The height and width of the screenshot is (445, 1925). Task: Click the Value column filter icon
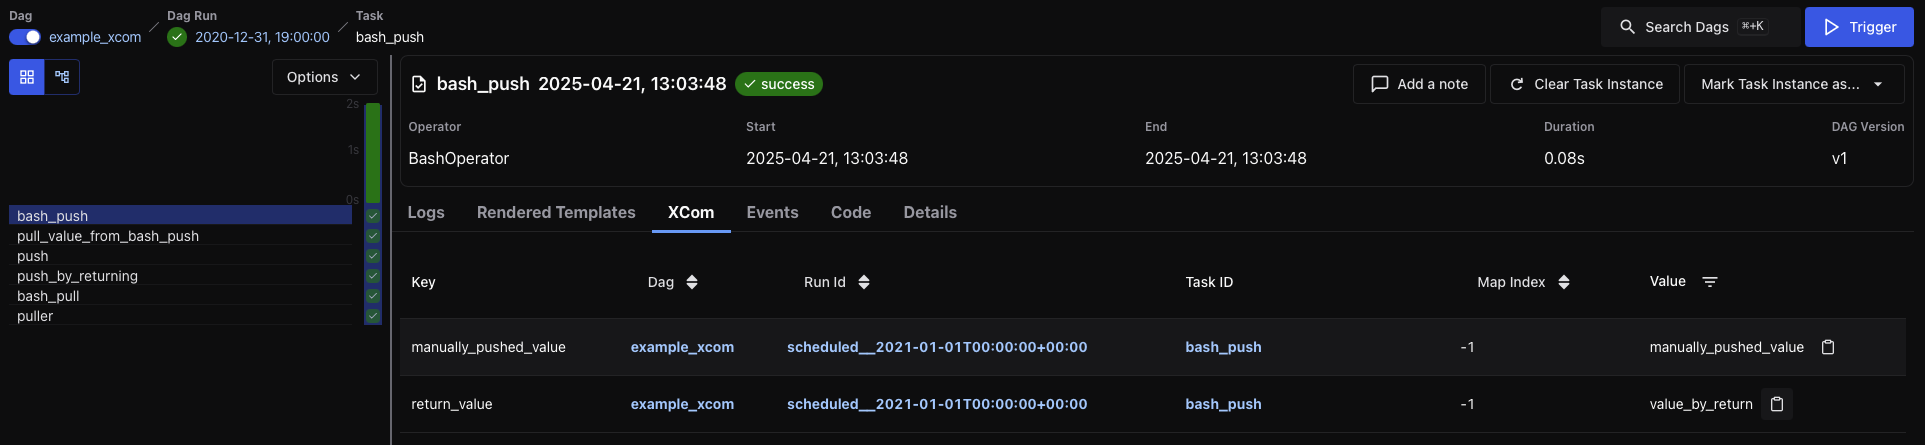1710,282
